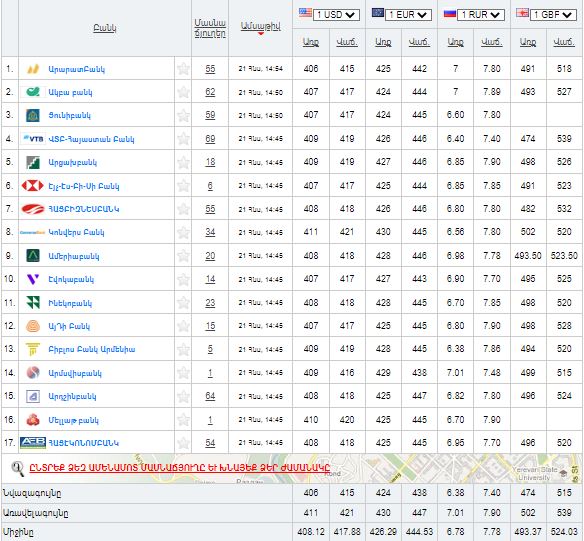
Task: Open ԱրարատԲանկ bank link
Action: 76,69
